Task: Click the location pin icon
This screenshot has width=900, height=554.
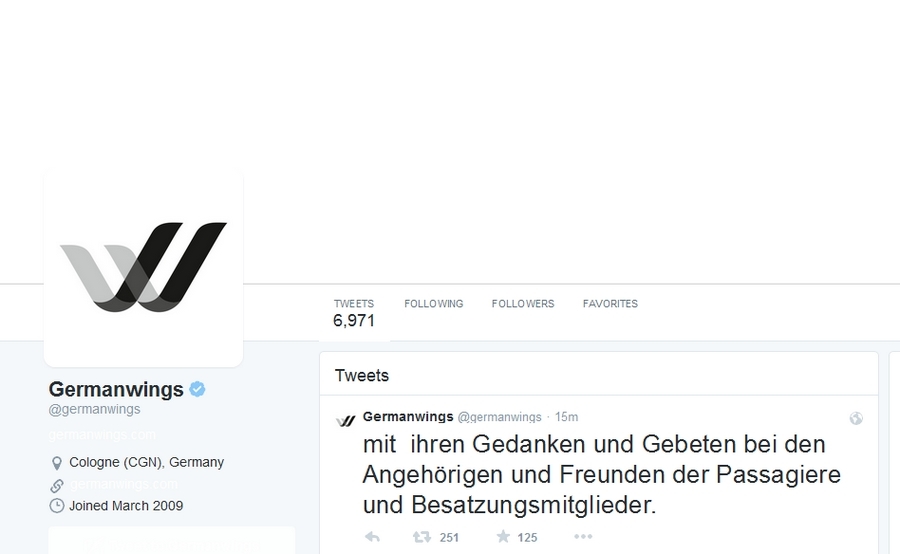Action: pyautogui.click(x=57, y=463)
